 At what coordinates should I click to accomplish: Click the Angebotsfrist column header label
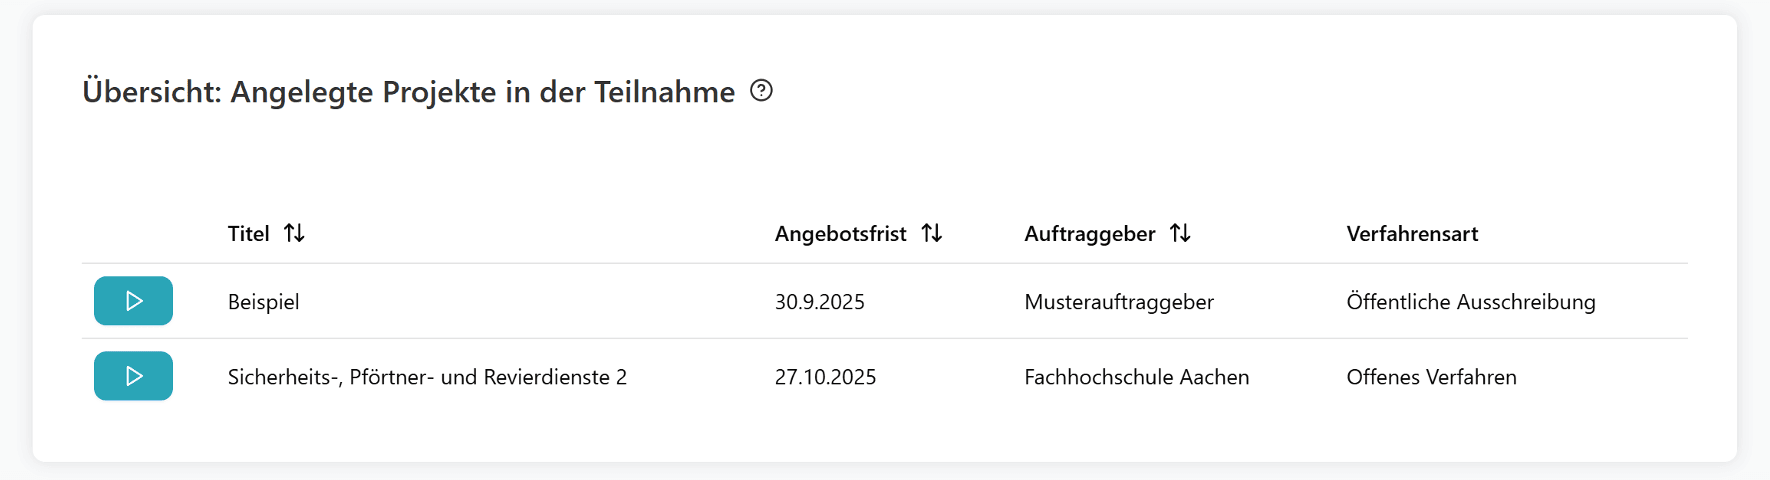pos(840,234)
